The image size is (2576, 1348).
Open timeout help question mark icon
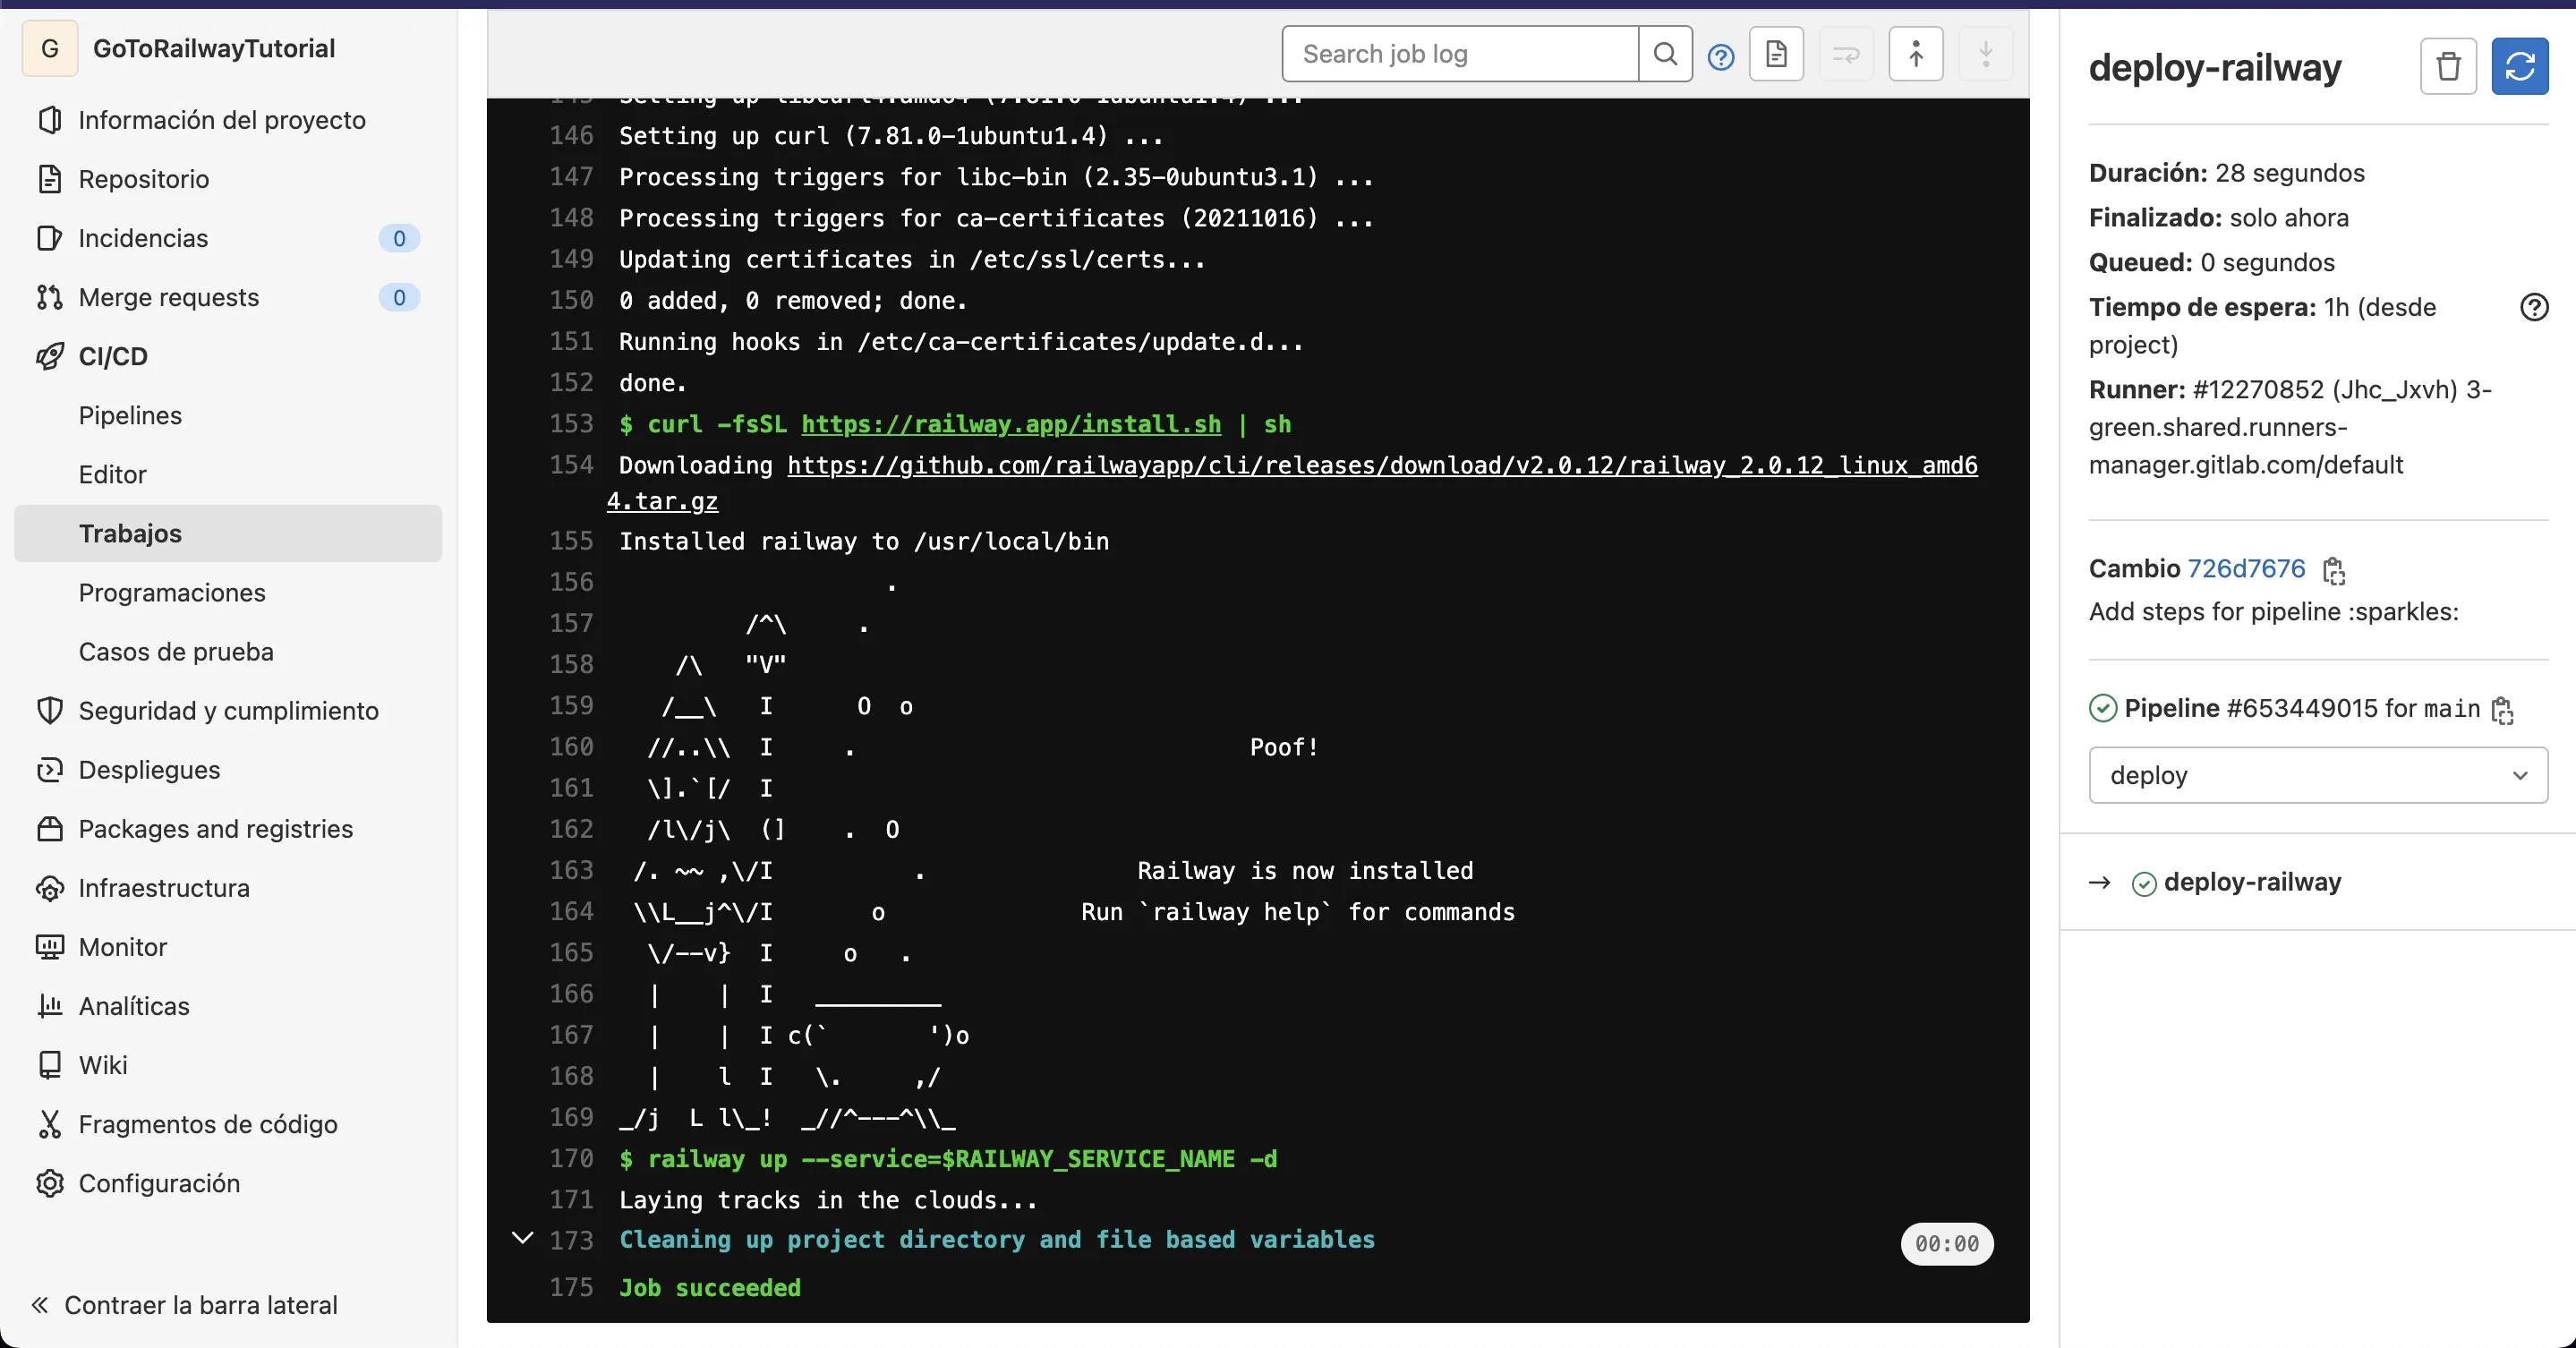pyautogui.click(x=2533, y=307)
